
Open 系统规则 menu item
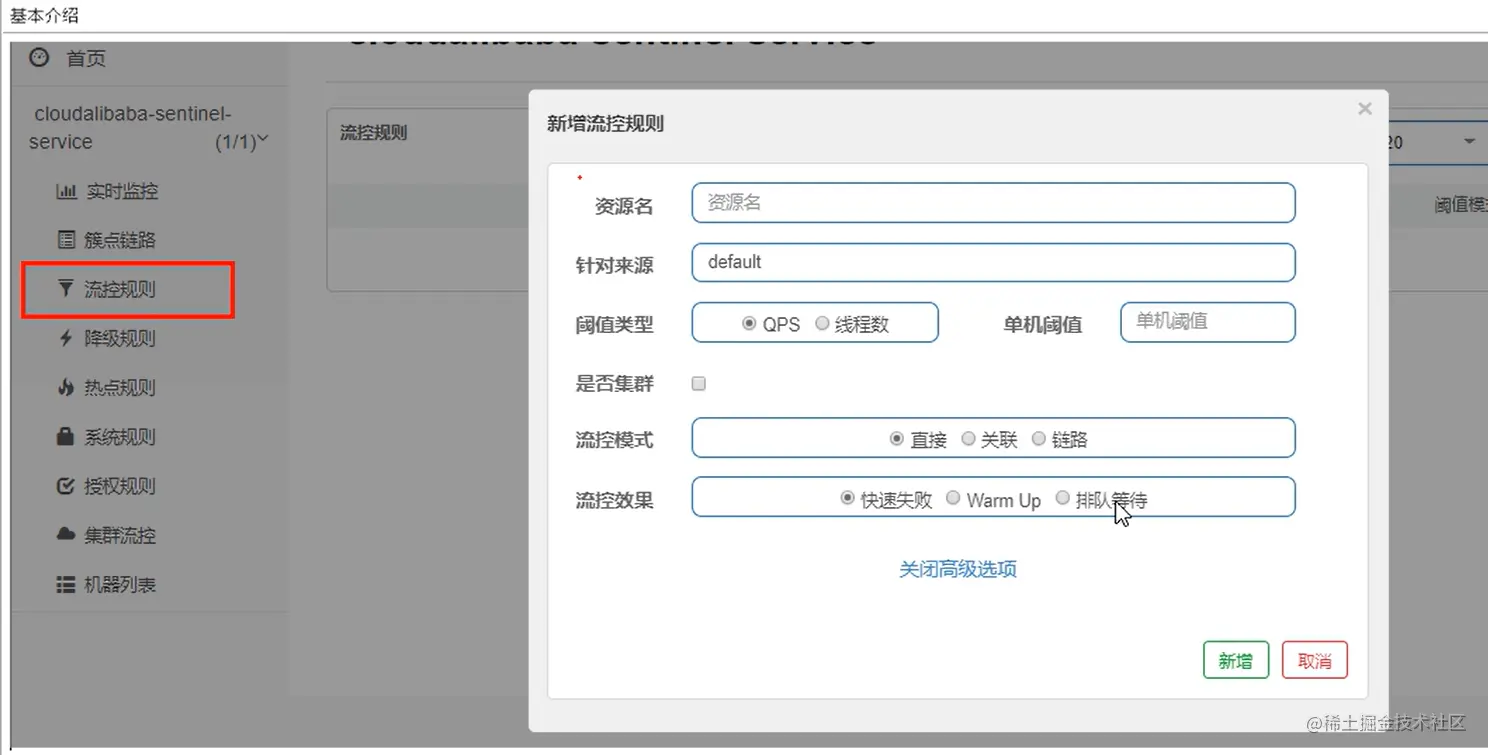(x=120, y=436)
